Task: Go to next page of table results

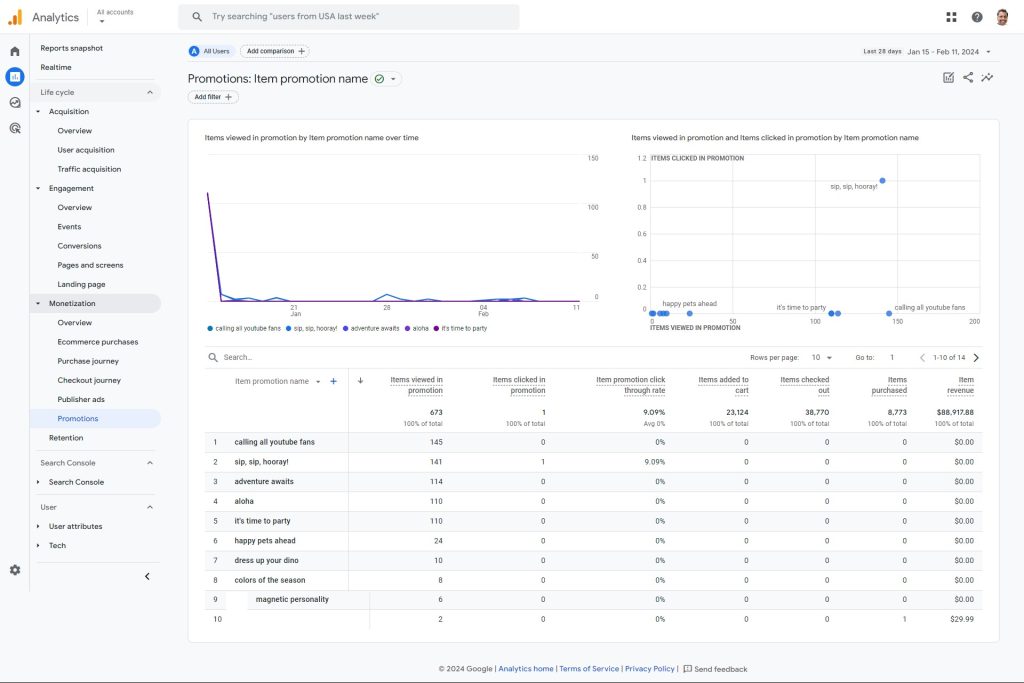Action: 976,357
